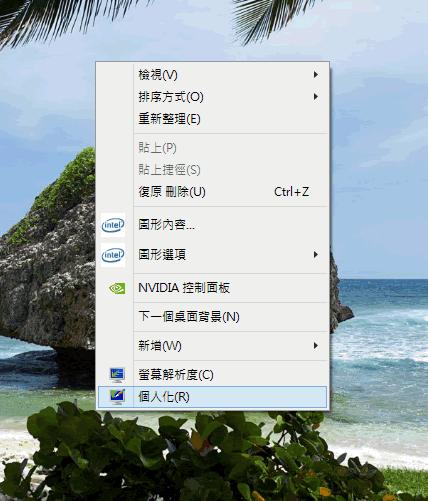Open NVIDIA 控制面板
The height and width of the screenshot is (501, 428).
[212, 288]
